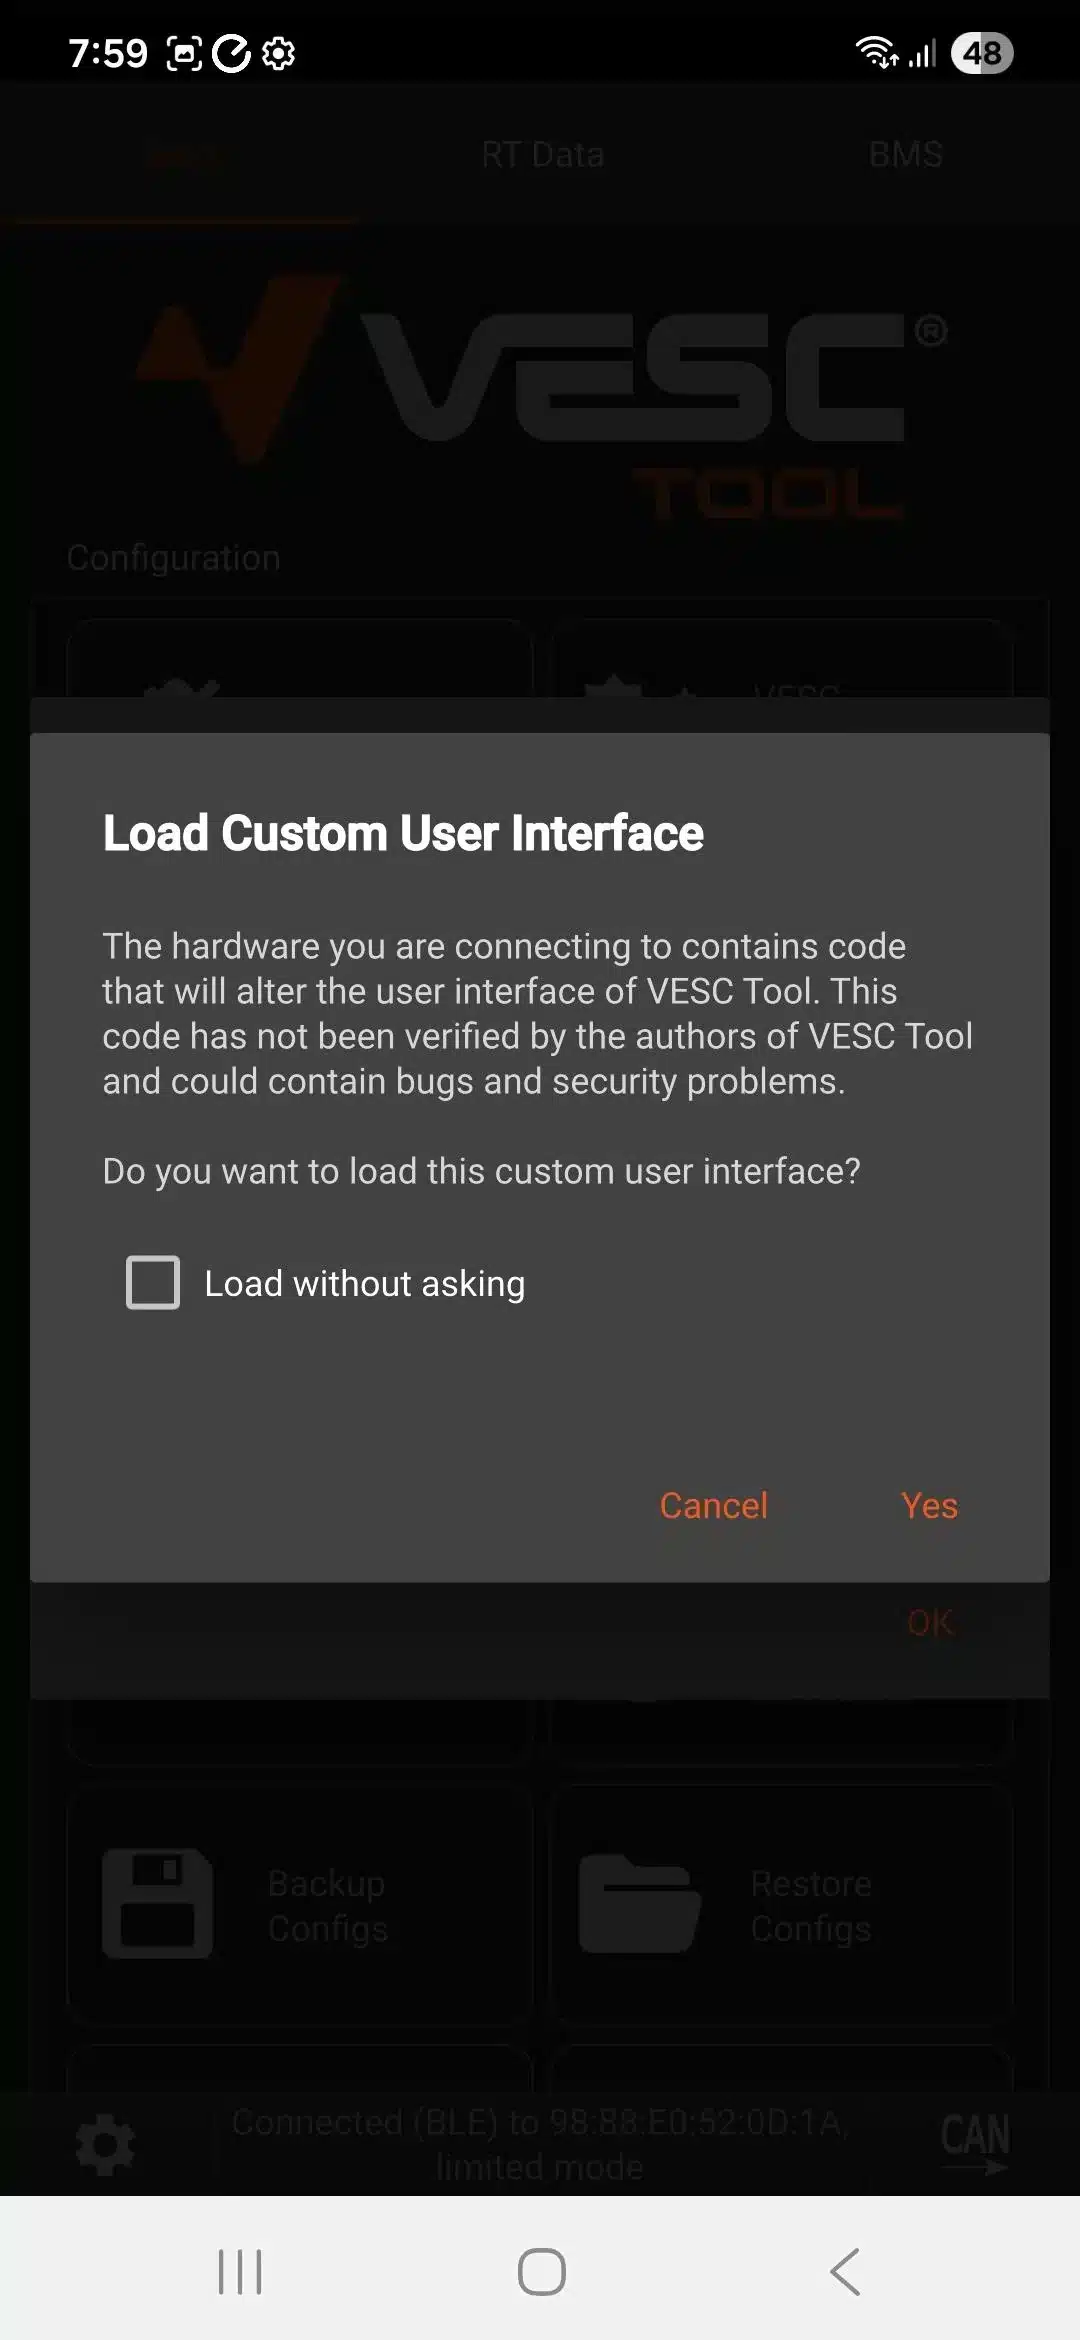Click the Load without asking label

[x=364, y=1283]
